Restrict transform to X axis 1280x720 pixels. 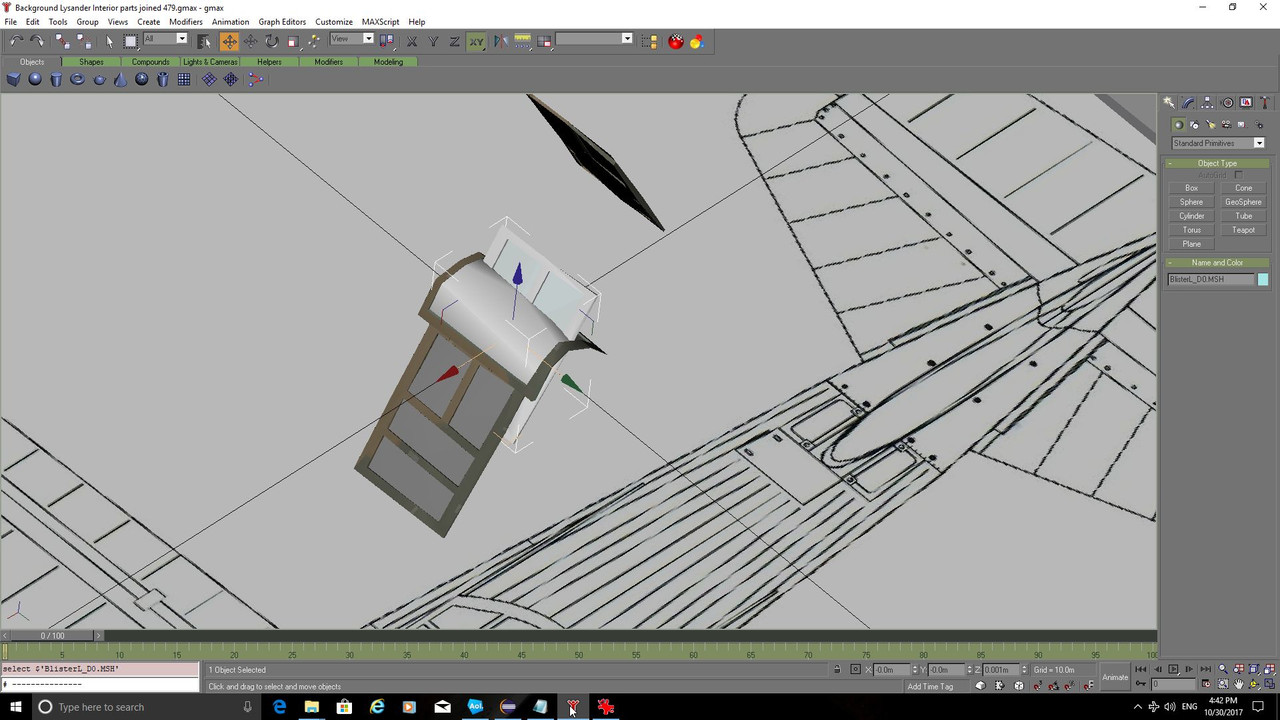click(412, 41)
